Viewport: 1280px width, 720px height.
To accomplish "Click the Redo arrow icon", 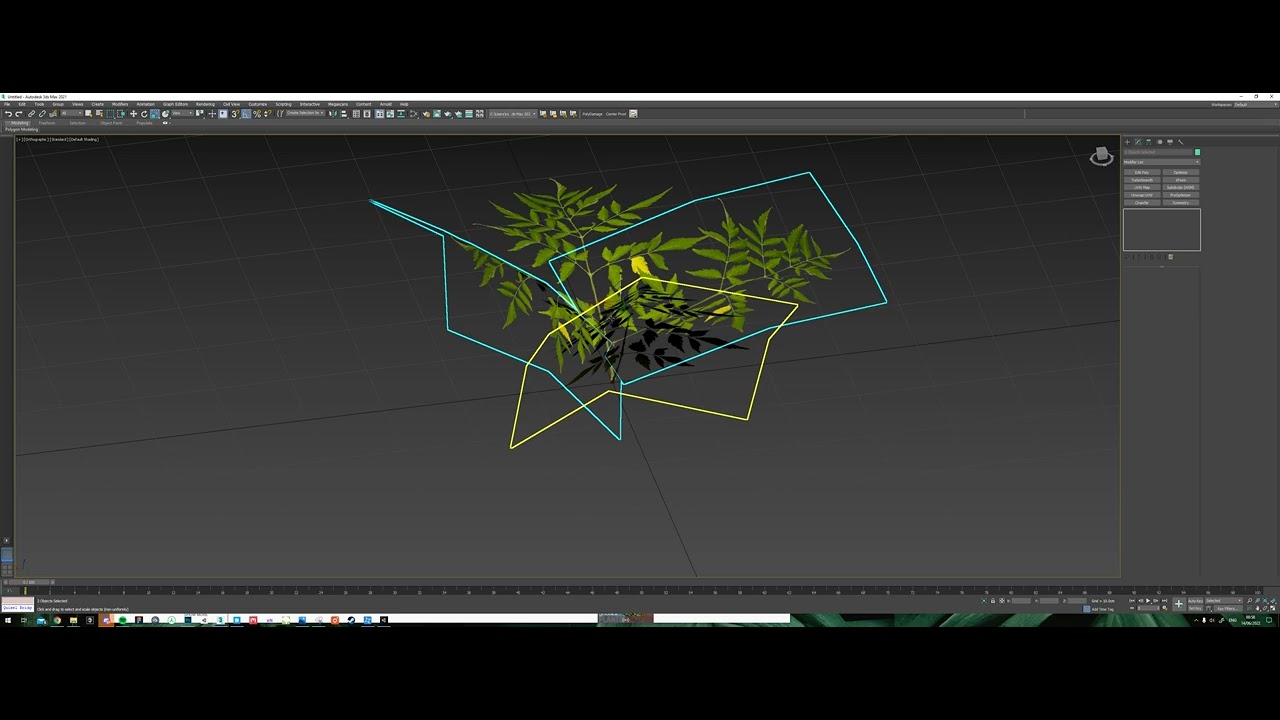I will pos(19,114).
